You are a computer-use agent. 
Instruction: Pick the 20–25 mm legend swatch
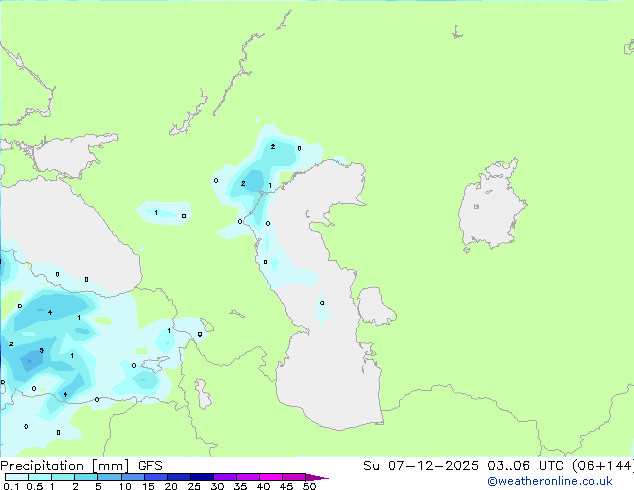(178, 477)
